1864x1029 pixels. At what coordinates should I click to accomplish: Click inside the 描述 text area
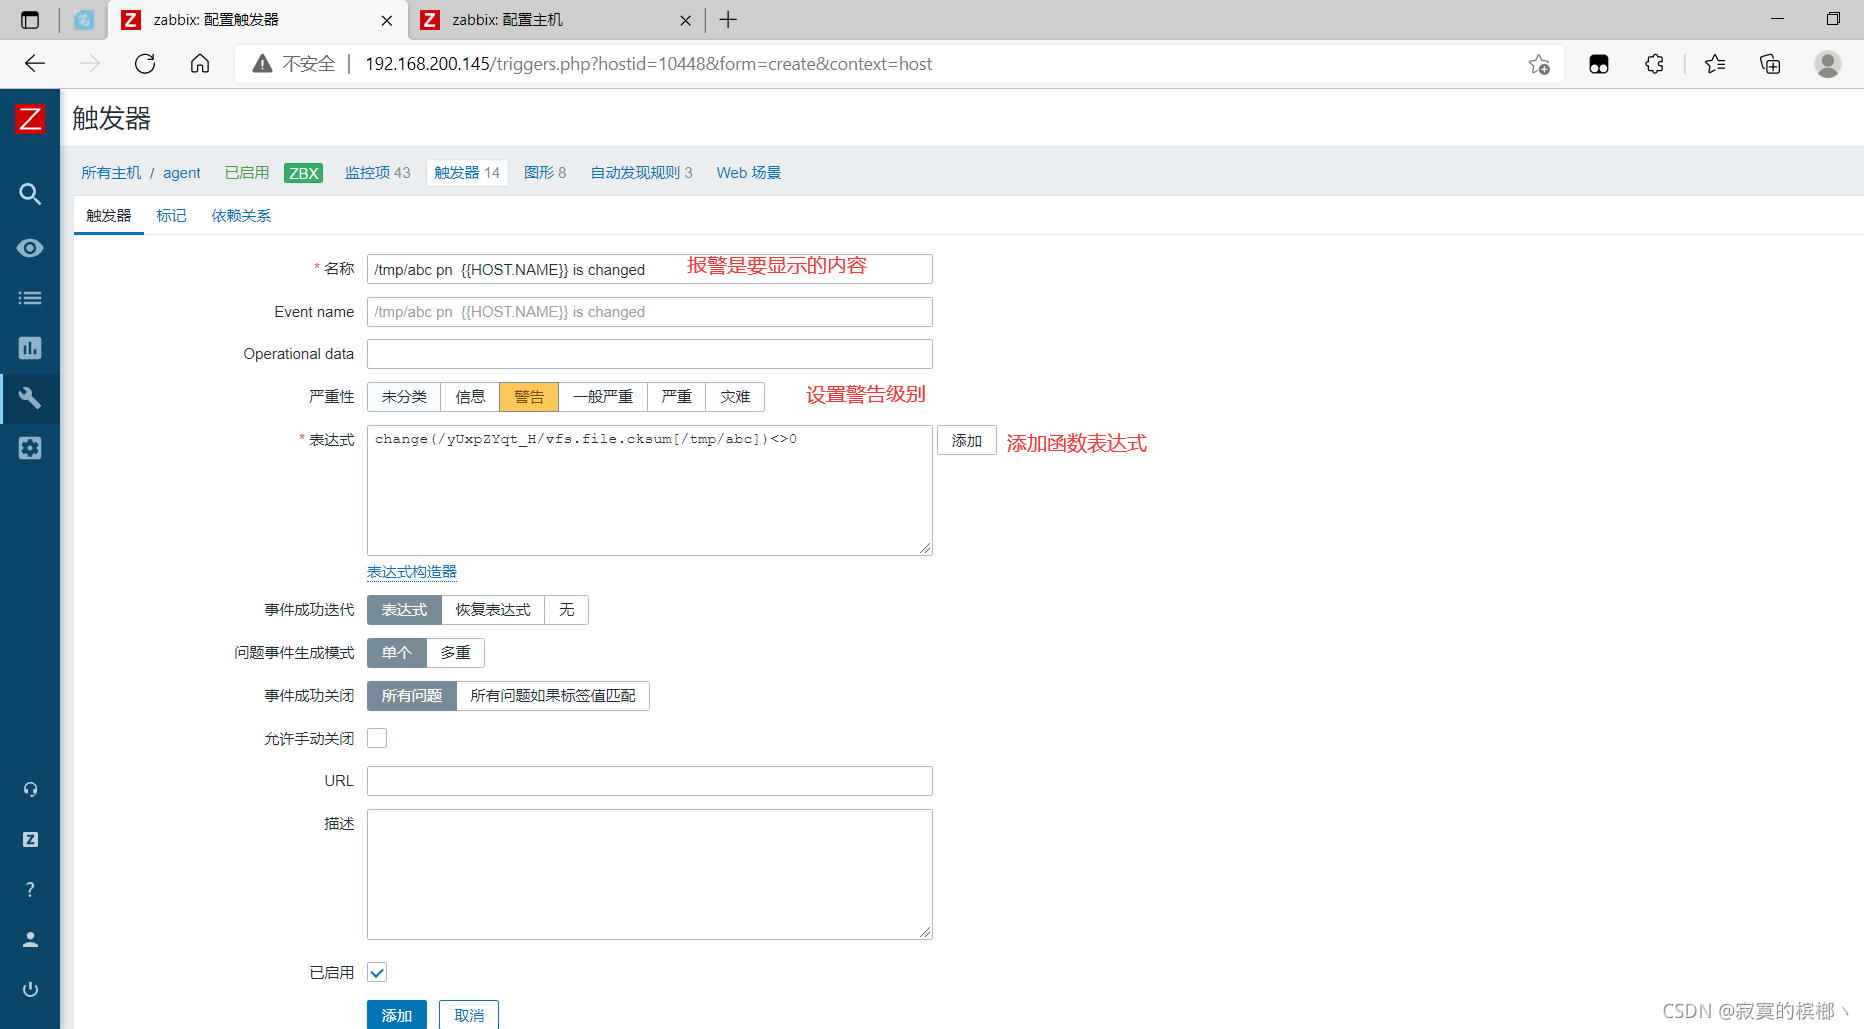click(650, 874)
